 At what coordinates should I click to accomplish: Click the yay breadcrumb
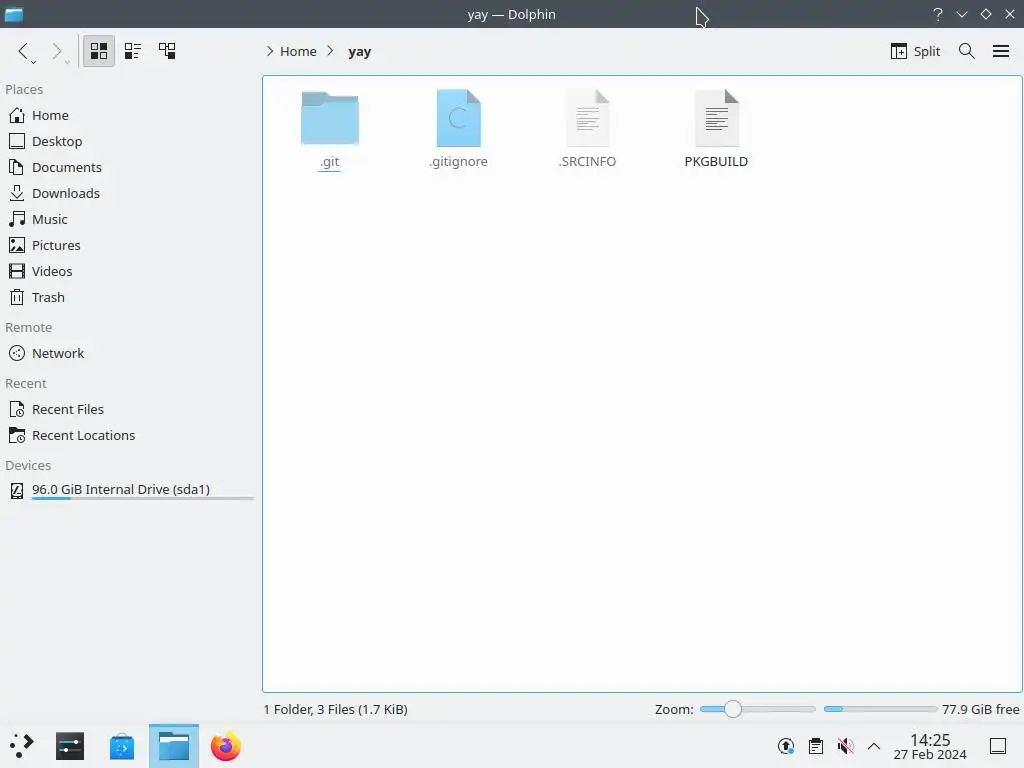pos(359,52)
